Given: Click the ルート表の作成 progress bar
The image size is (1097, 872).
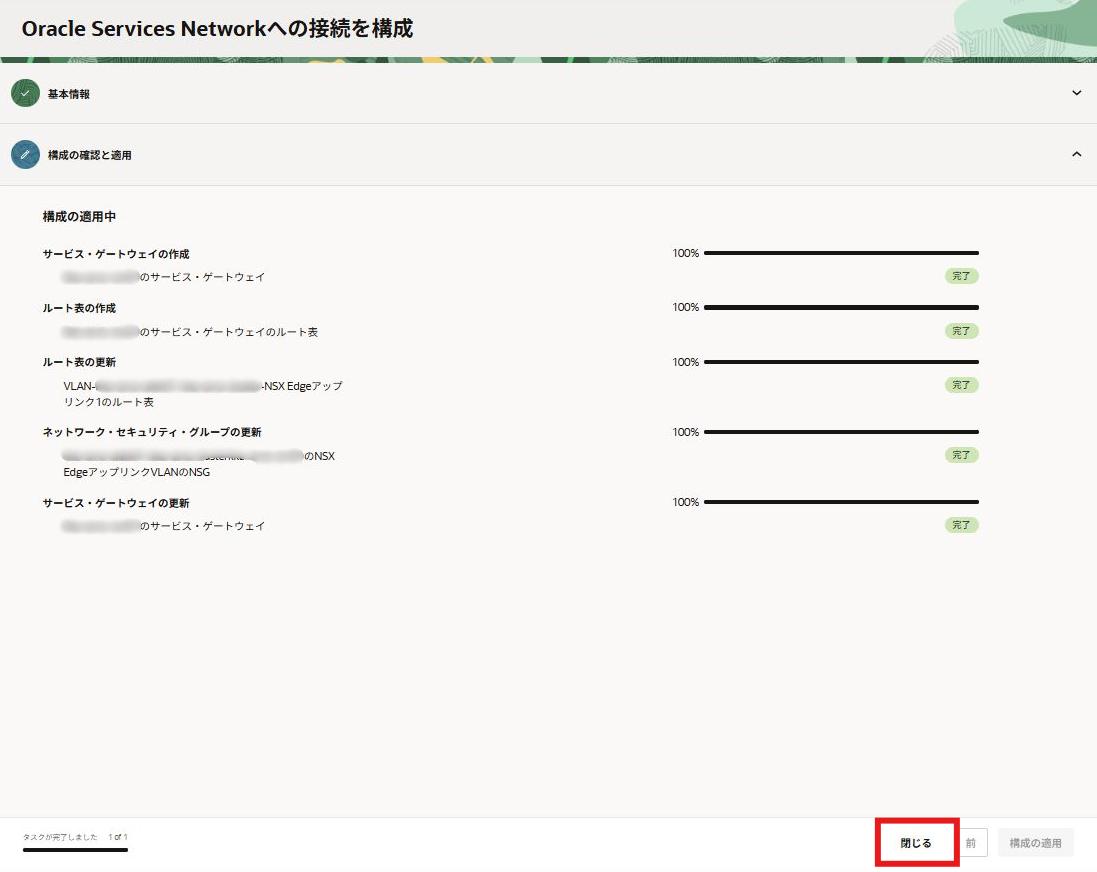Looking at the screenshot, I should [x=840, y=308].
